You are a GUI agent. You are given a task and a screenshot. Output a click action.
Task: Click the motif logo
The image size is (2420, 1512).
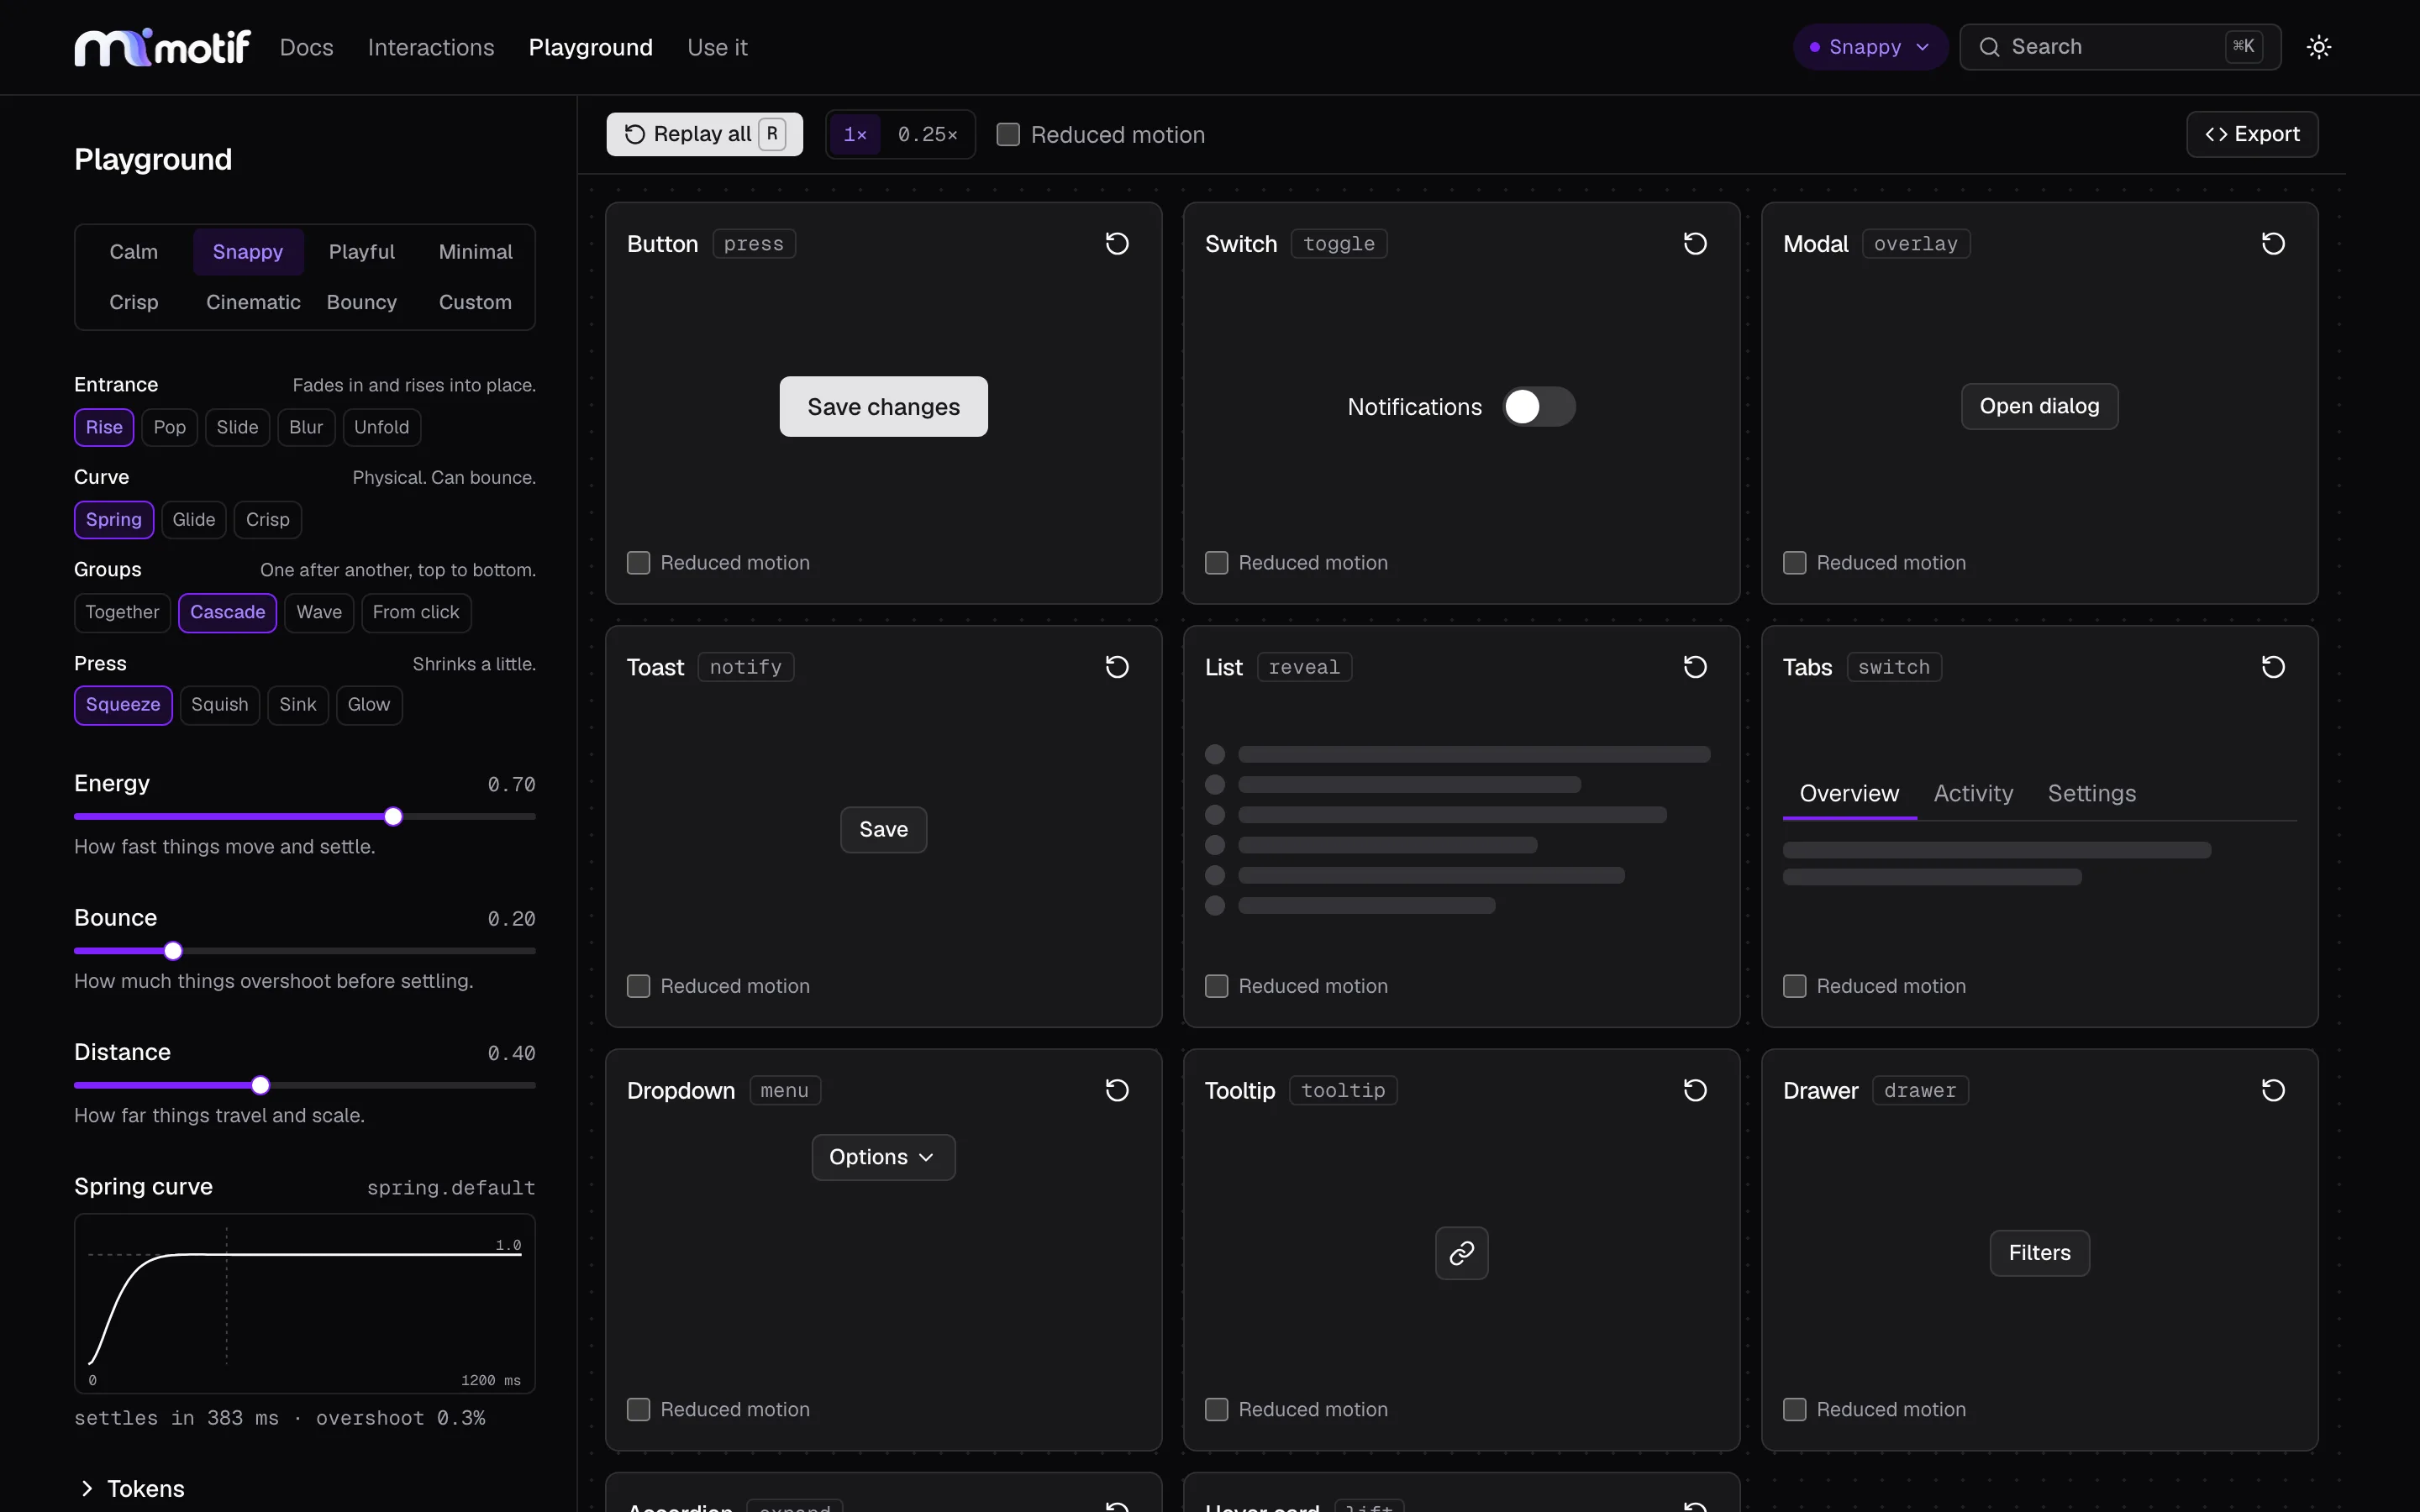162,47
